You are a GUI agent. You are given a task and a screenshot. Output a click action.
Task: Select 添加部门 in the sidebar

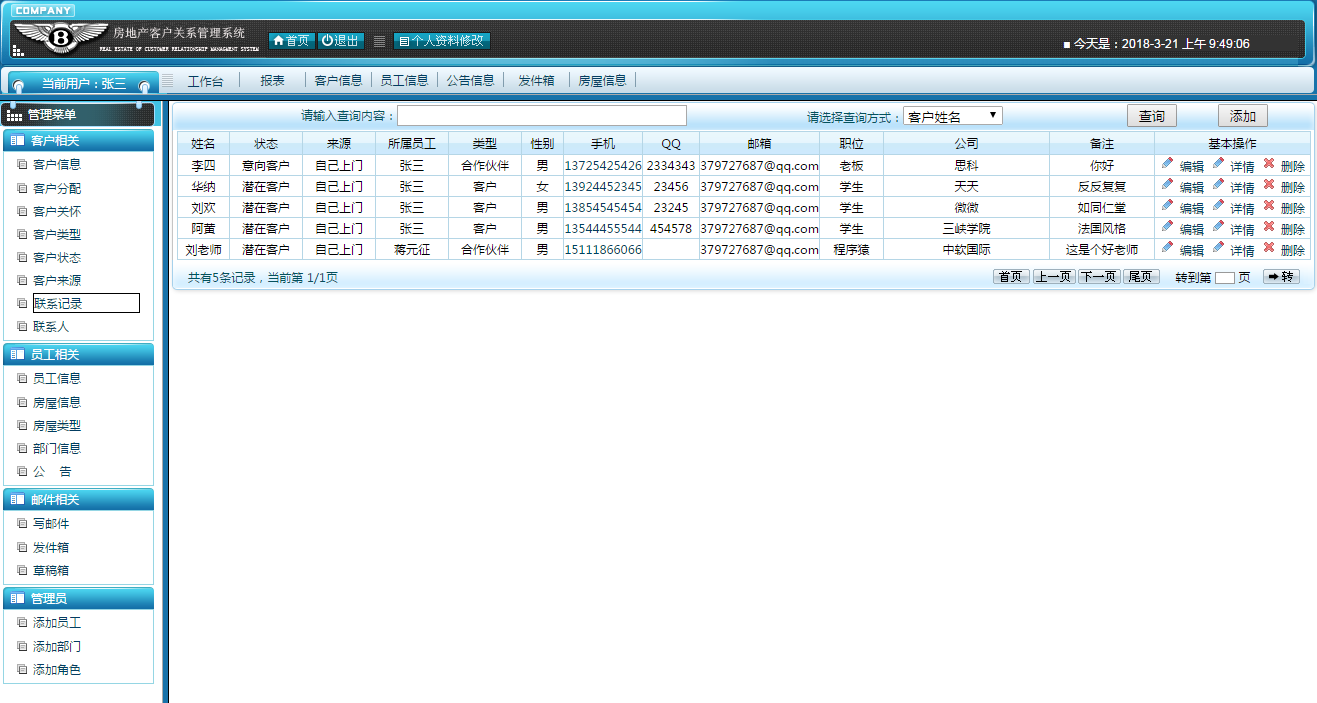(57, 646)
